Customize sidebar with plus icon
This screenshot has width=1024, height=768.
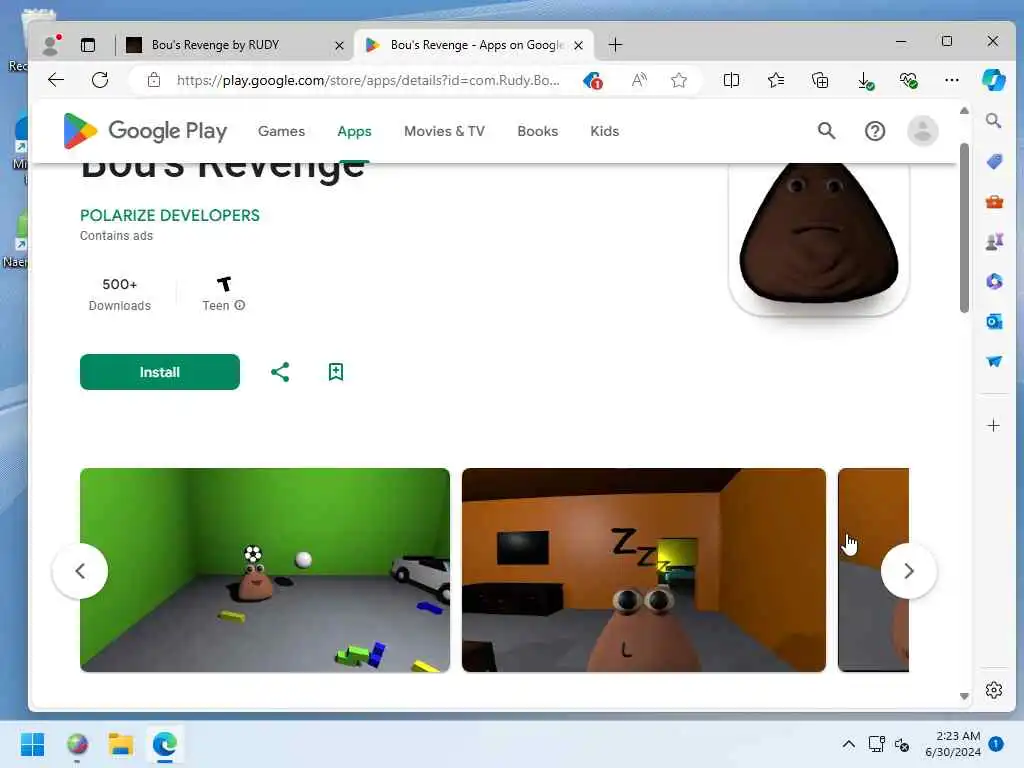(x=993, y=426)
